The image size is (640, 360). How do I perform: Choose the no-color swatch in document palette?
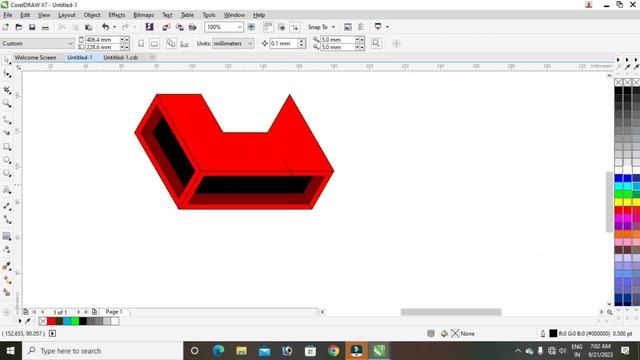[42, 321]
